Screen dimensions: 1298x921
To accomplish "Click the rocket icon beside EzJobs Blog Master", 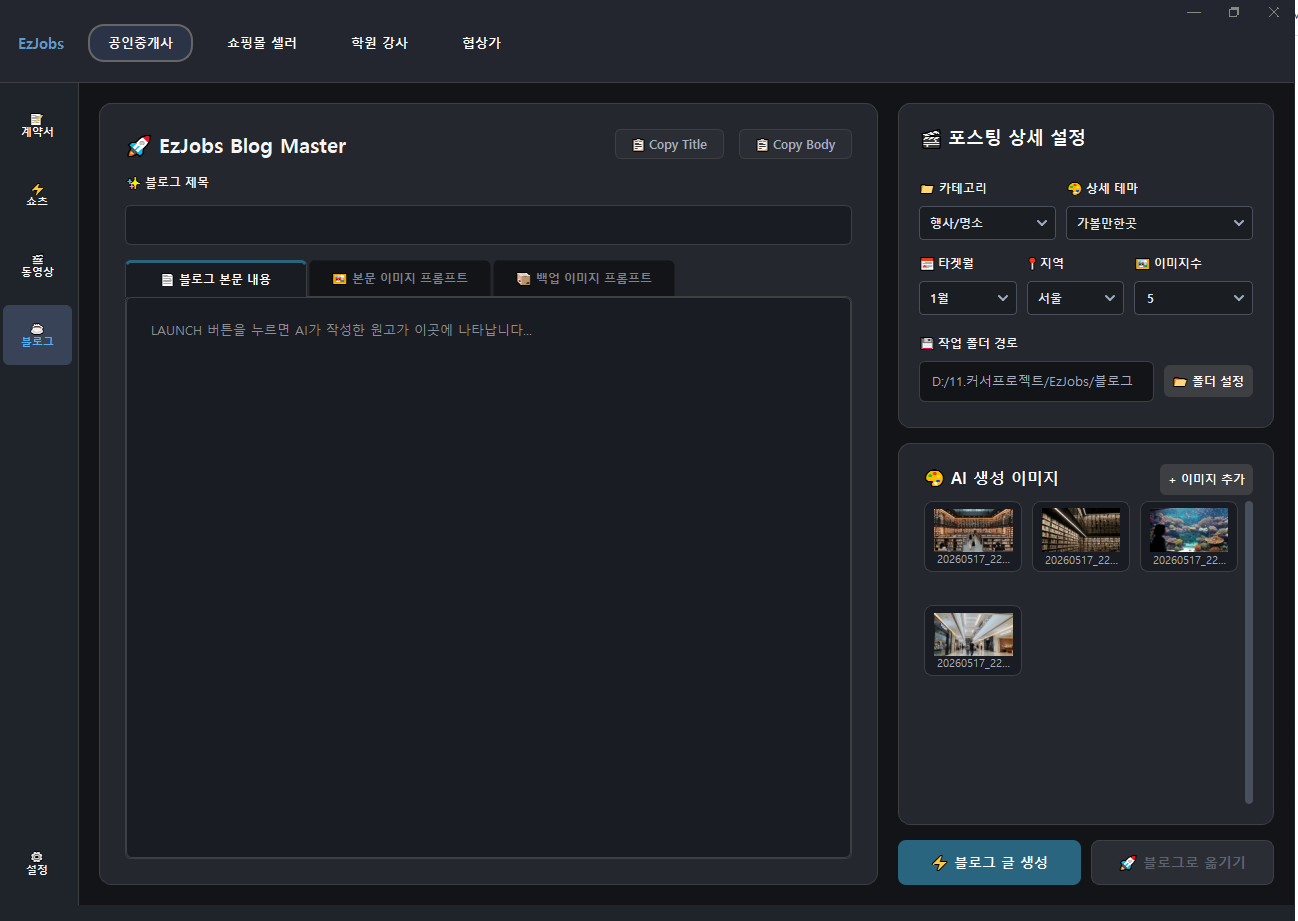I will (139, 146).
